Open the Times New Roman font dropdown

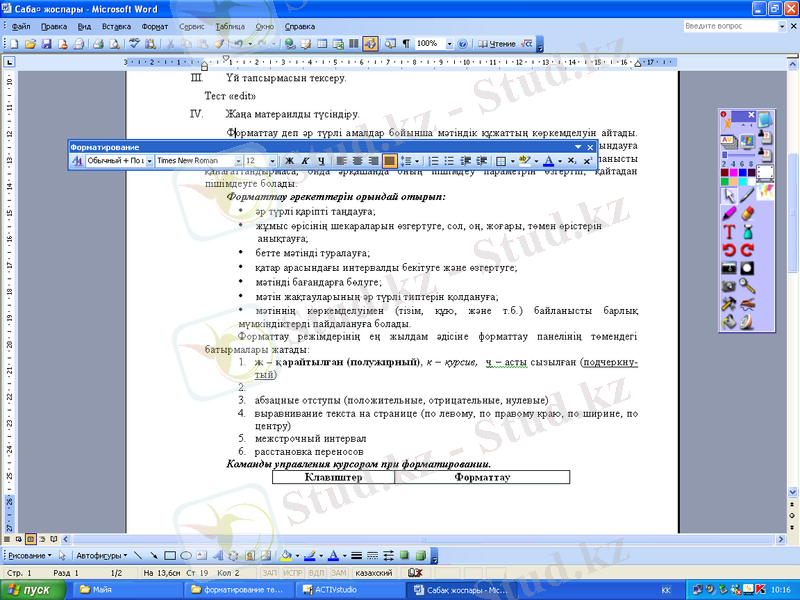(x=238, y=160)
